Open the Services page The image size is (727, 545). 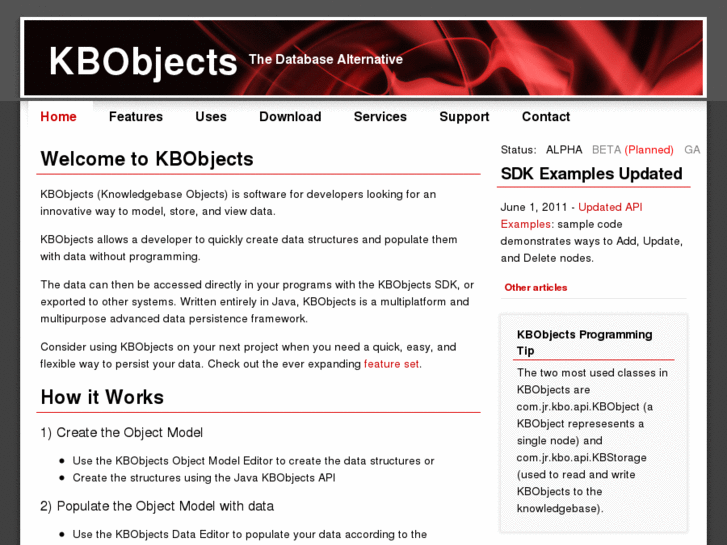click(x=380, y=116)
